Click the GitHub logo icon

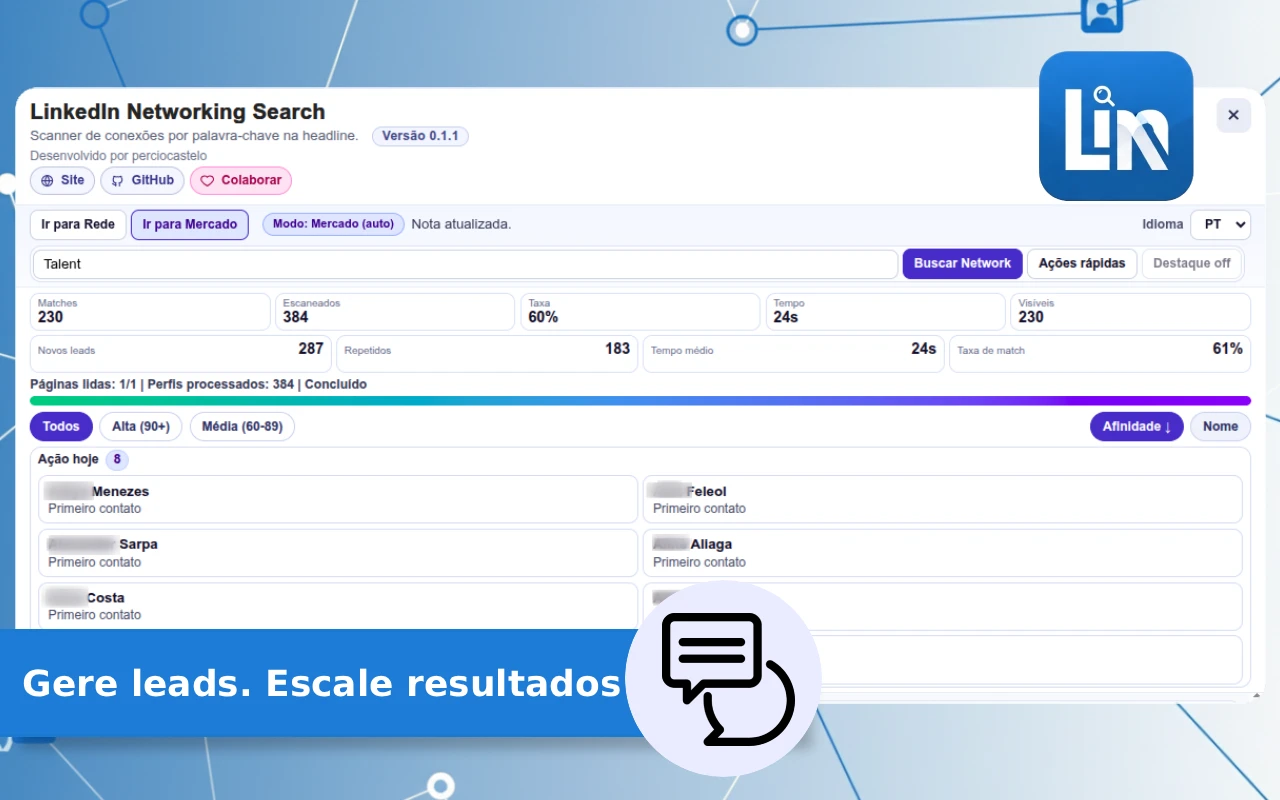tap(117, 181)
